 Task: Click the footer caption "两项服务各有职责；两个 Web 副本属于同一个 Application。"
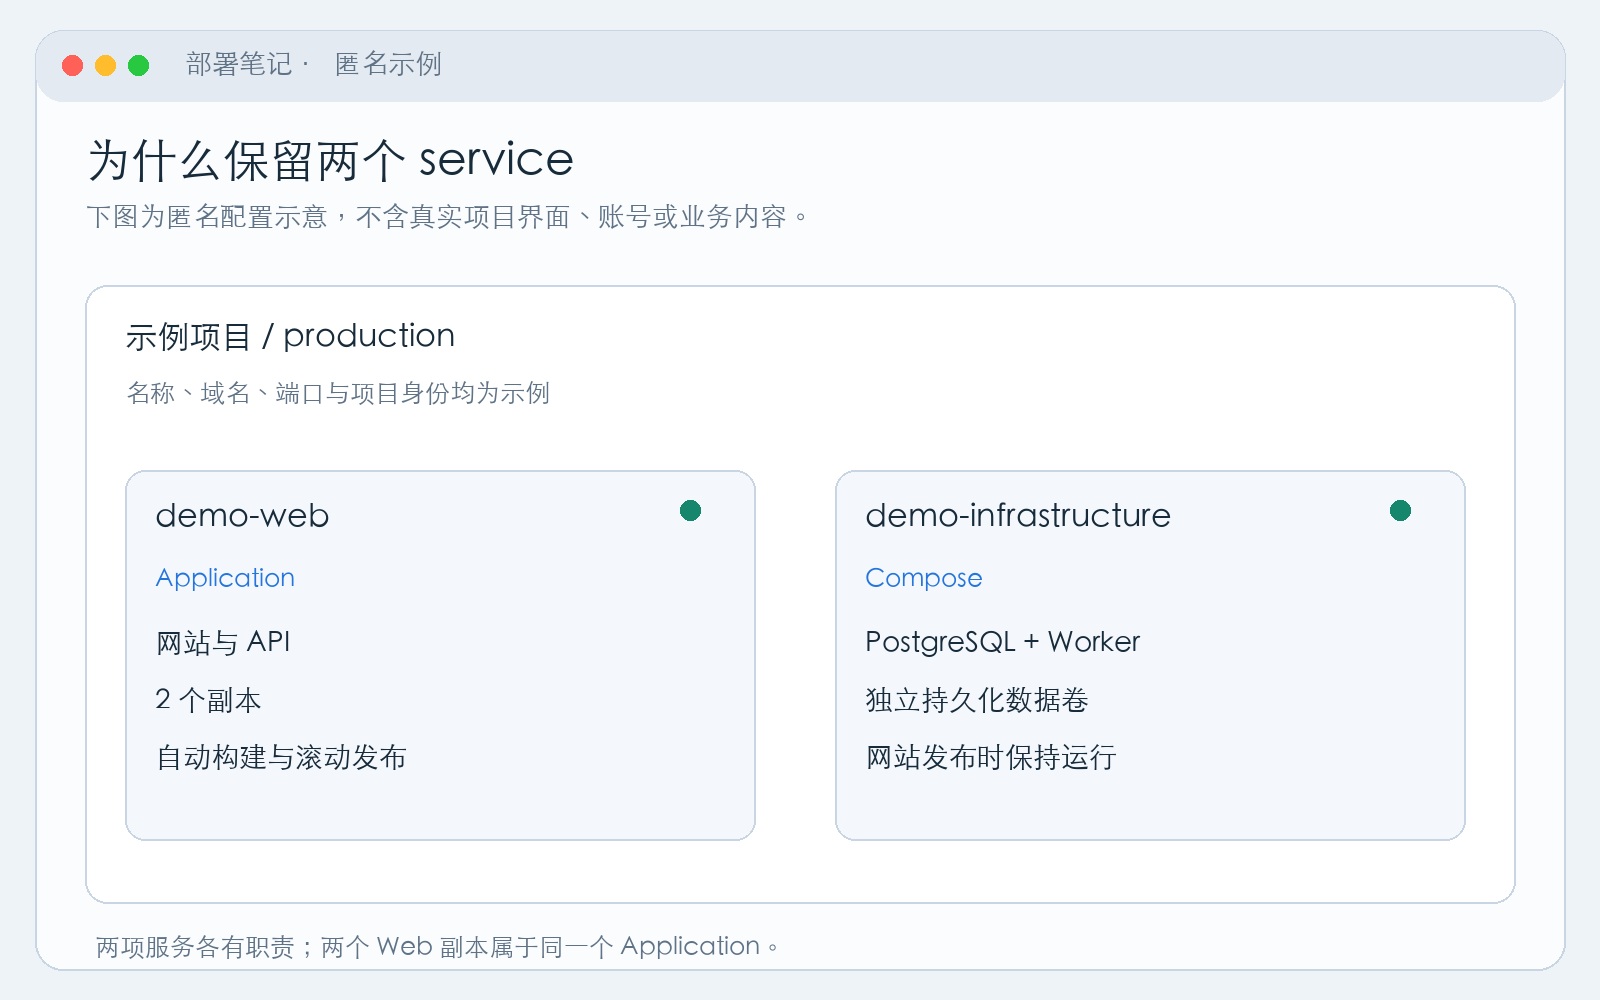437,947
